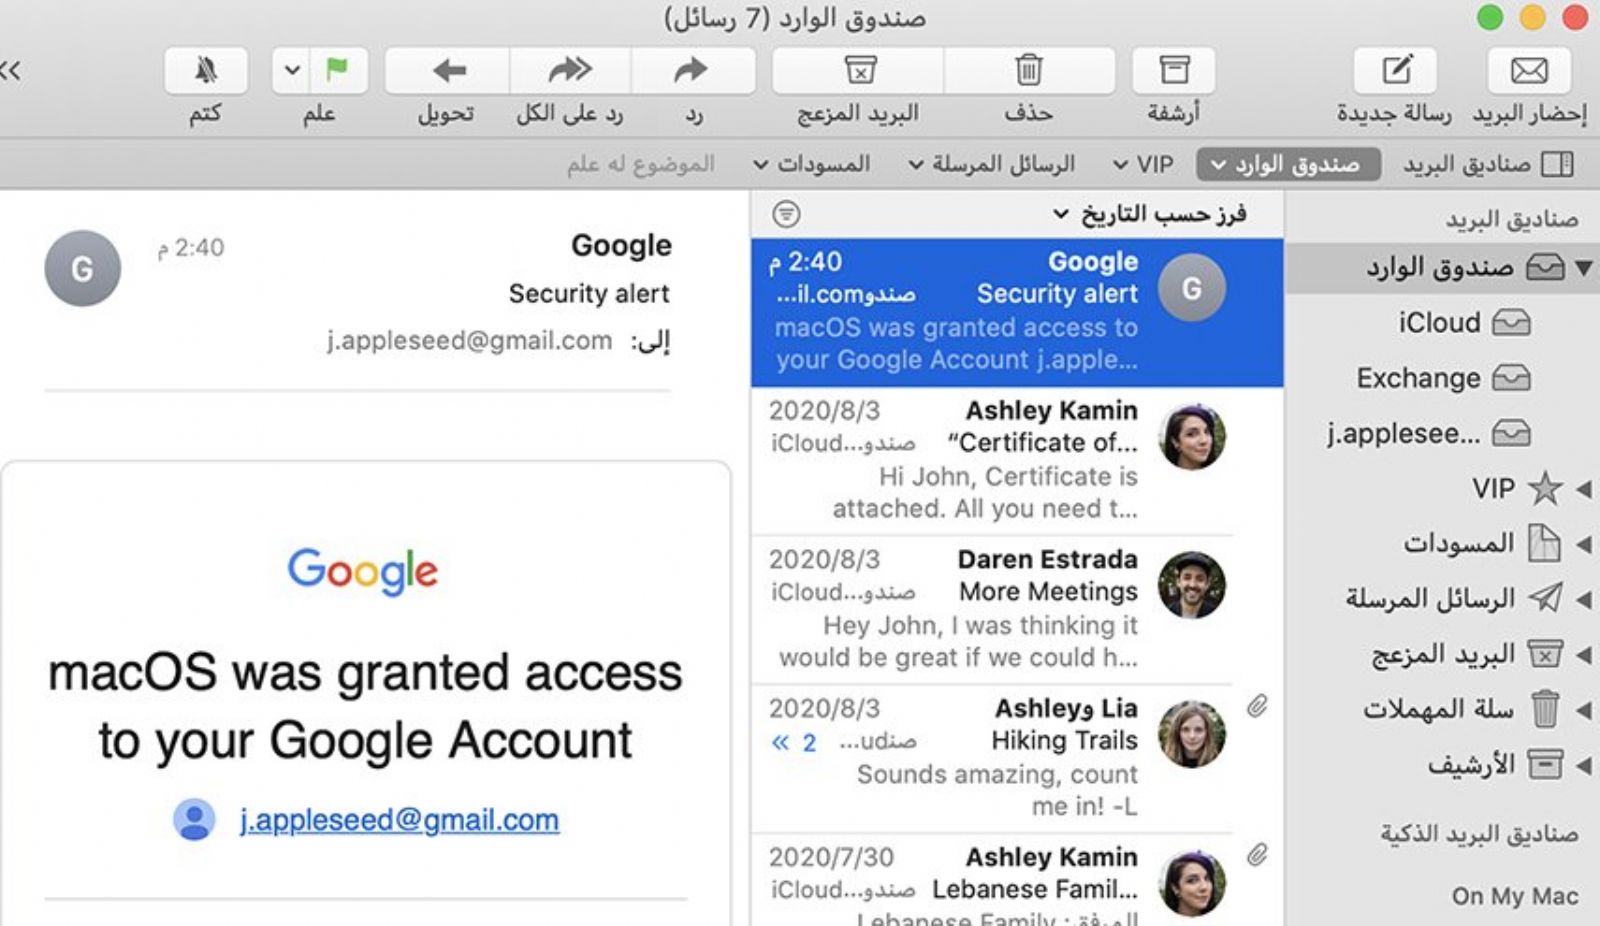The image size is (1600, 926).
Task: Move message to Junk mail
Action: pyautogui.click(x=859, y=70)
